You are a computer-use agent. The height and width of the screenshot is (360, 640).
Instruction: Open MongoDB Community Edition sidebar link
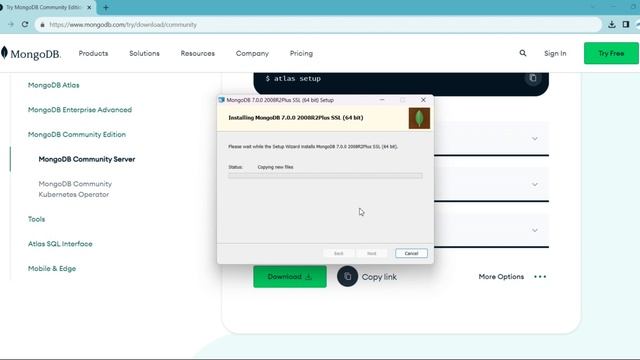(x=77, y=134)
